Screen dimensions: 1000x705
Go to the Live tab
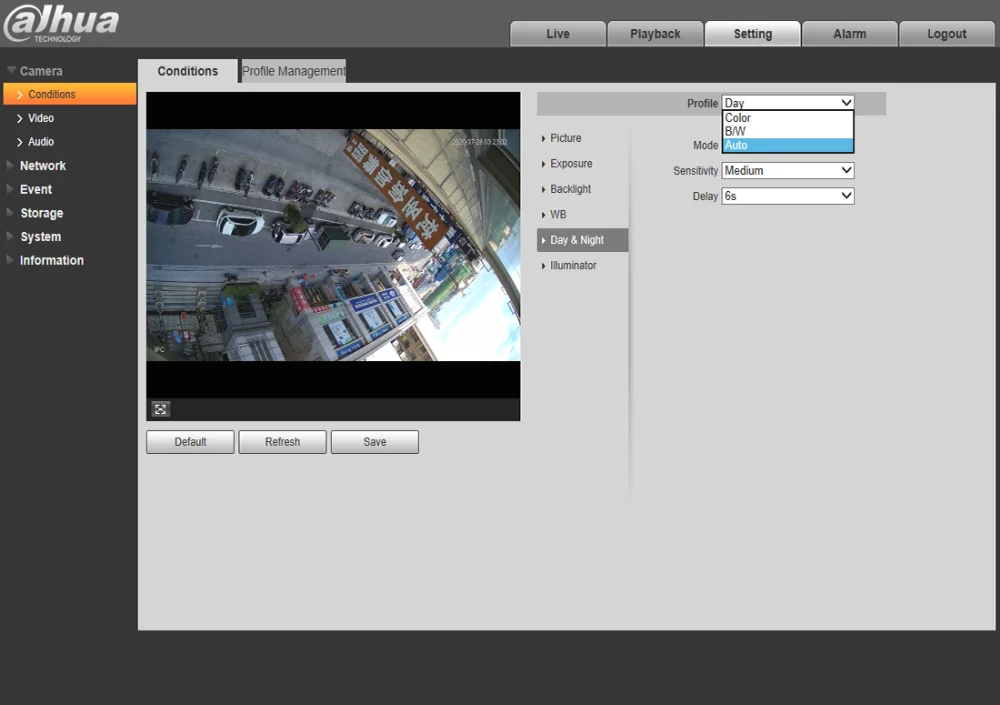coord(558,34)
